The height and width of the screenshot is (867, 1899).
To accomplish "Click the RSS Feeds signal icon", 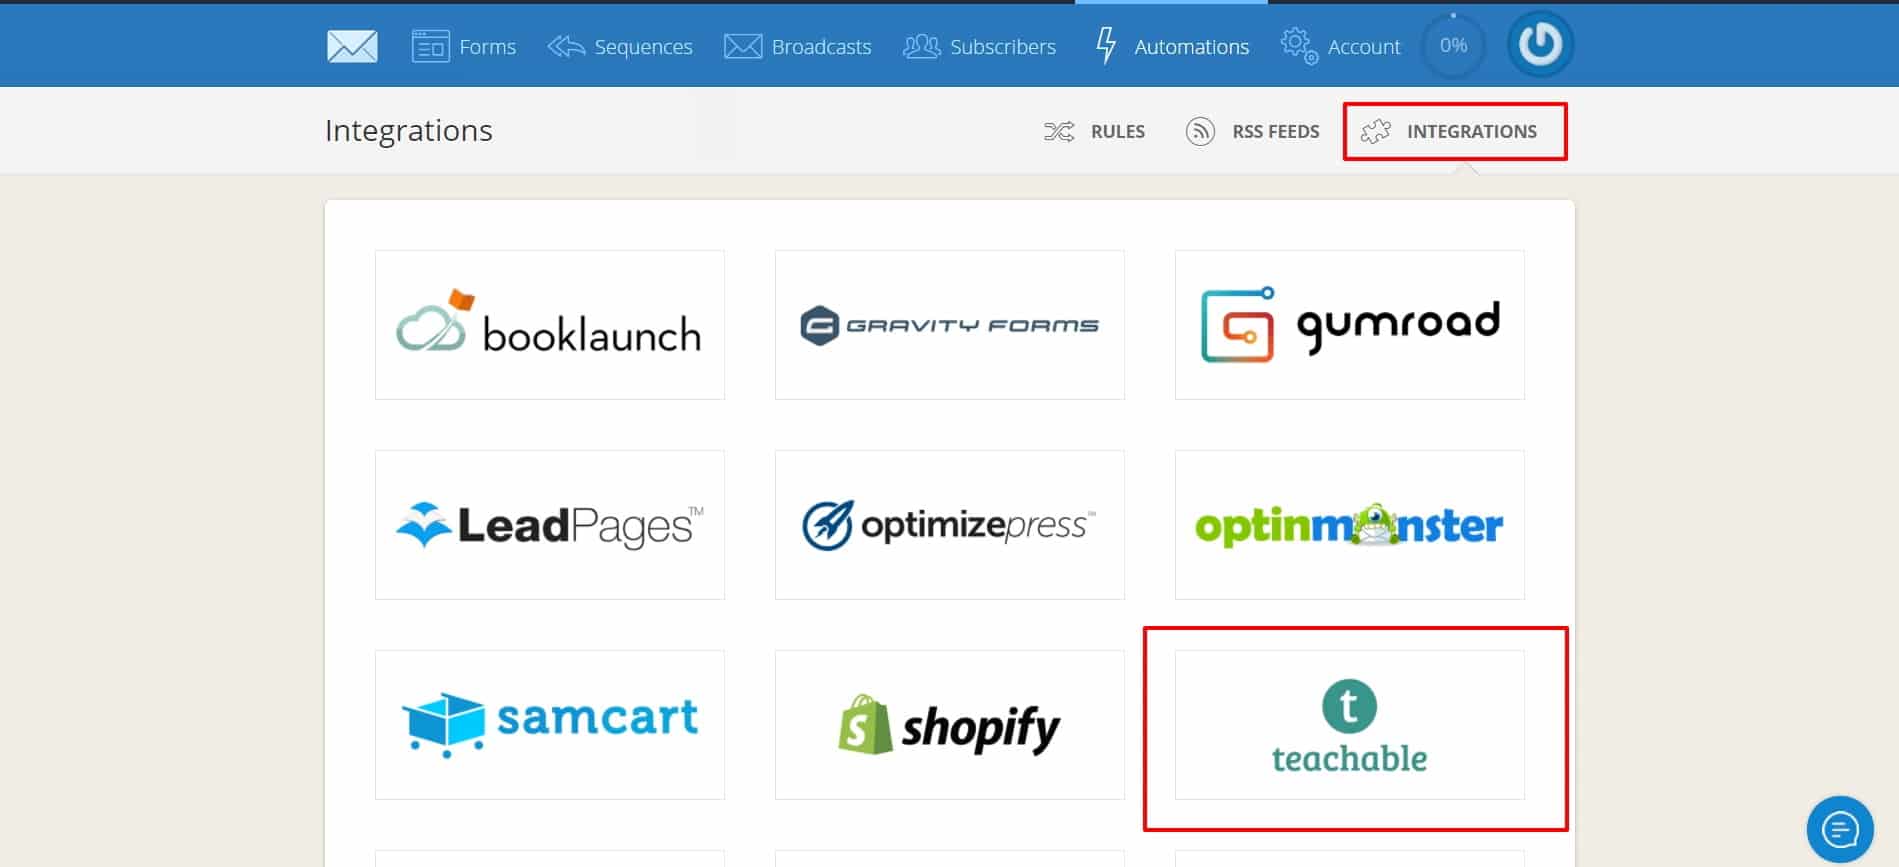I will coord(1200,131).
